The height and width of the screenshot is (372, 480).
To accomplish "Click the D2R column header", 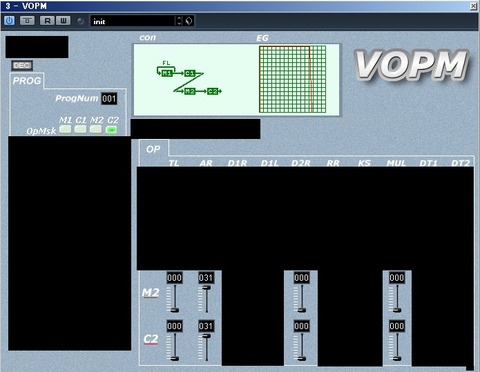I will [301, 163].
